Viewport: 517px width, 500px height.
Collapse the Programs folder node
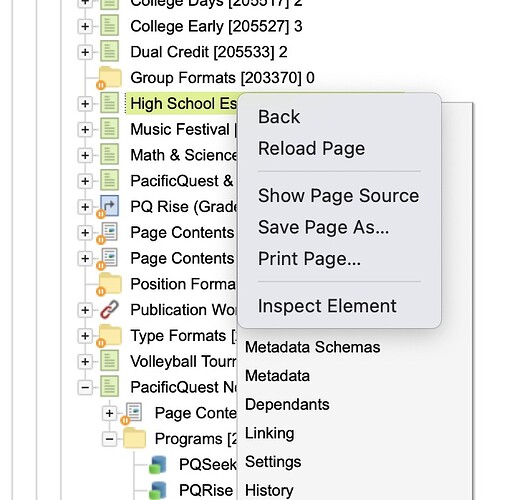click(109, 439)
